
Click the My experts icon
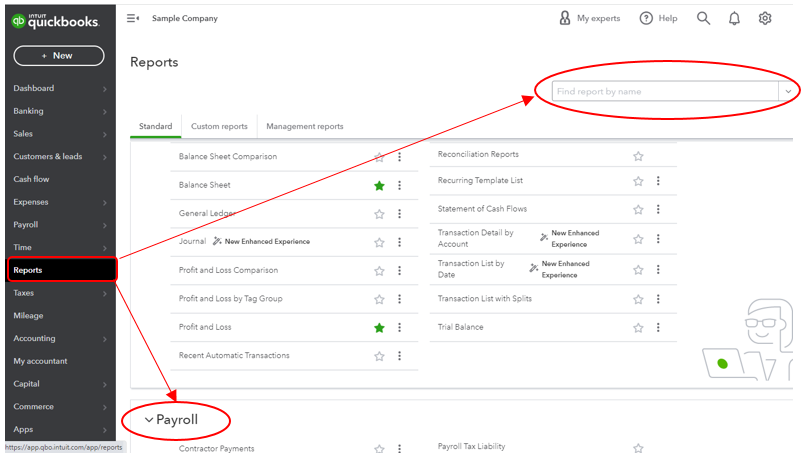tap(565, 18)
